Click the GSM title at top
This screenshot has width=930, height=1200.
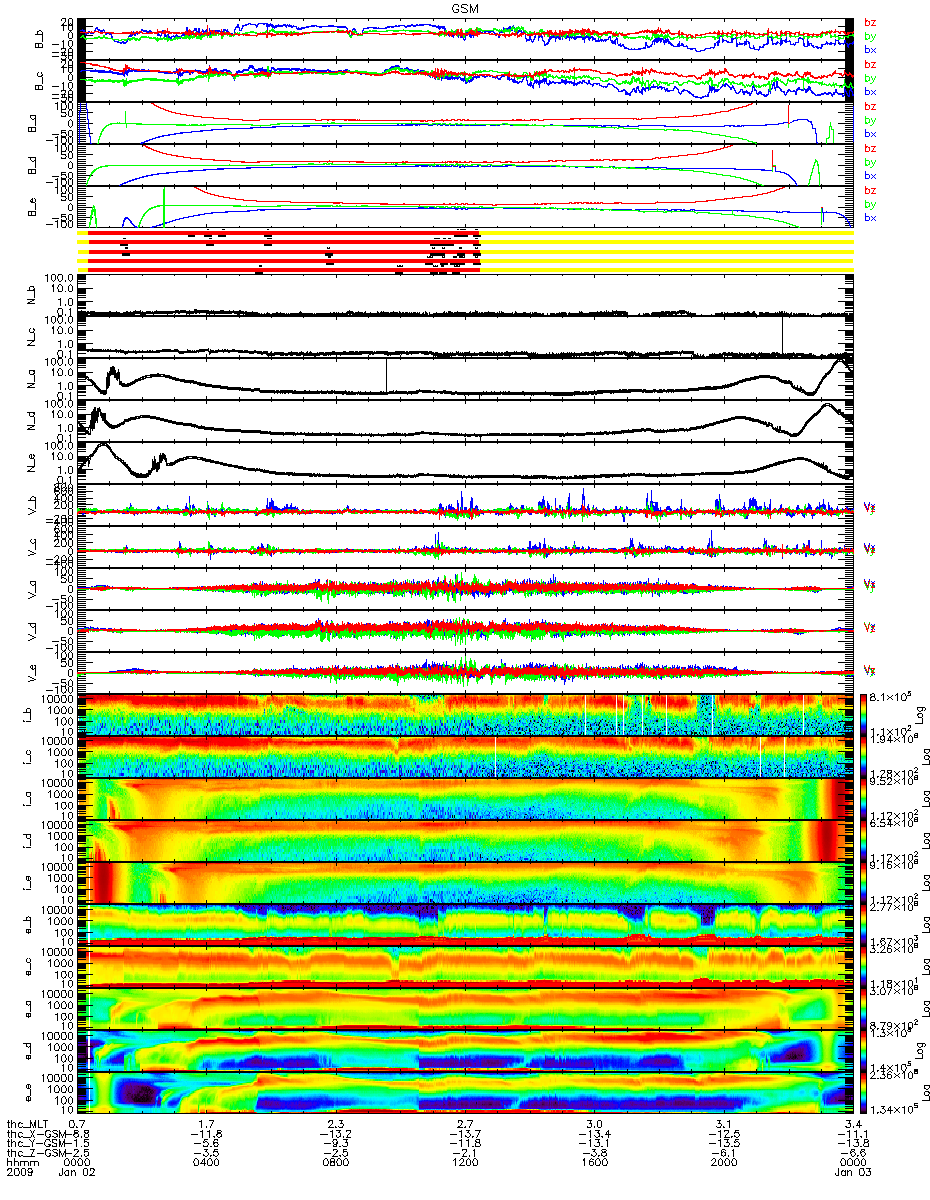(464, 8)
